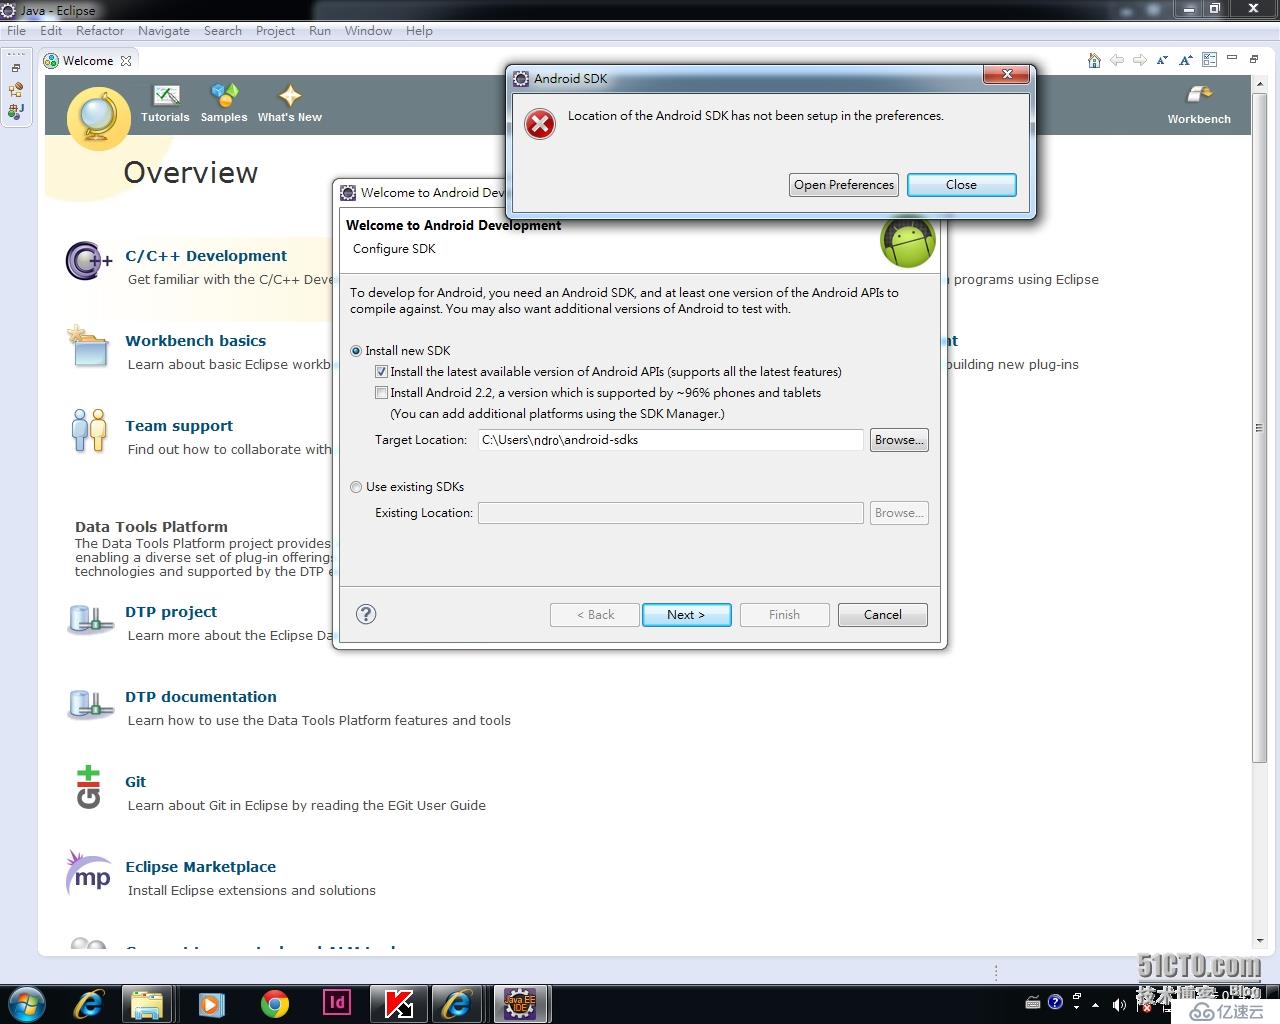Click Cancel in the Android wizard

[883, 615]
